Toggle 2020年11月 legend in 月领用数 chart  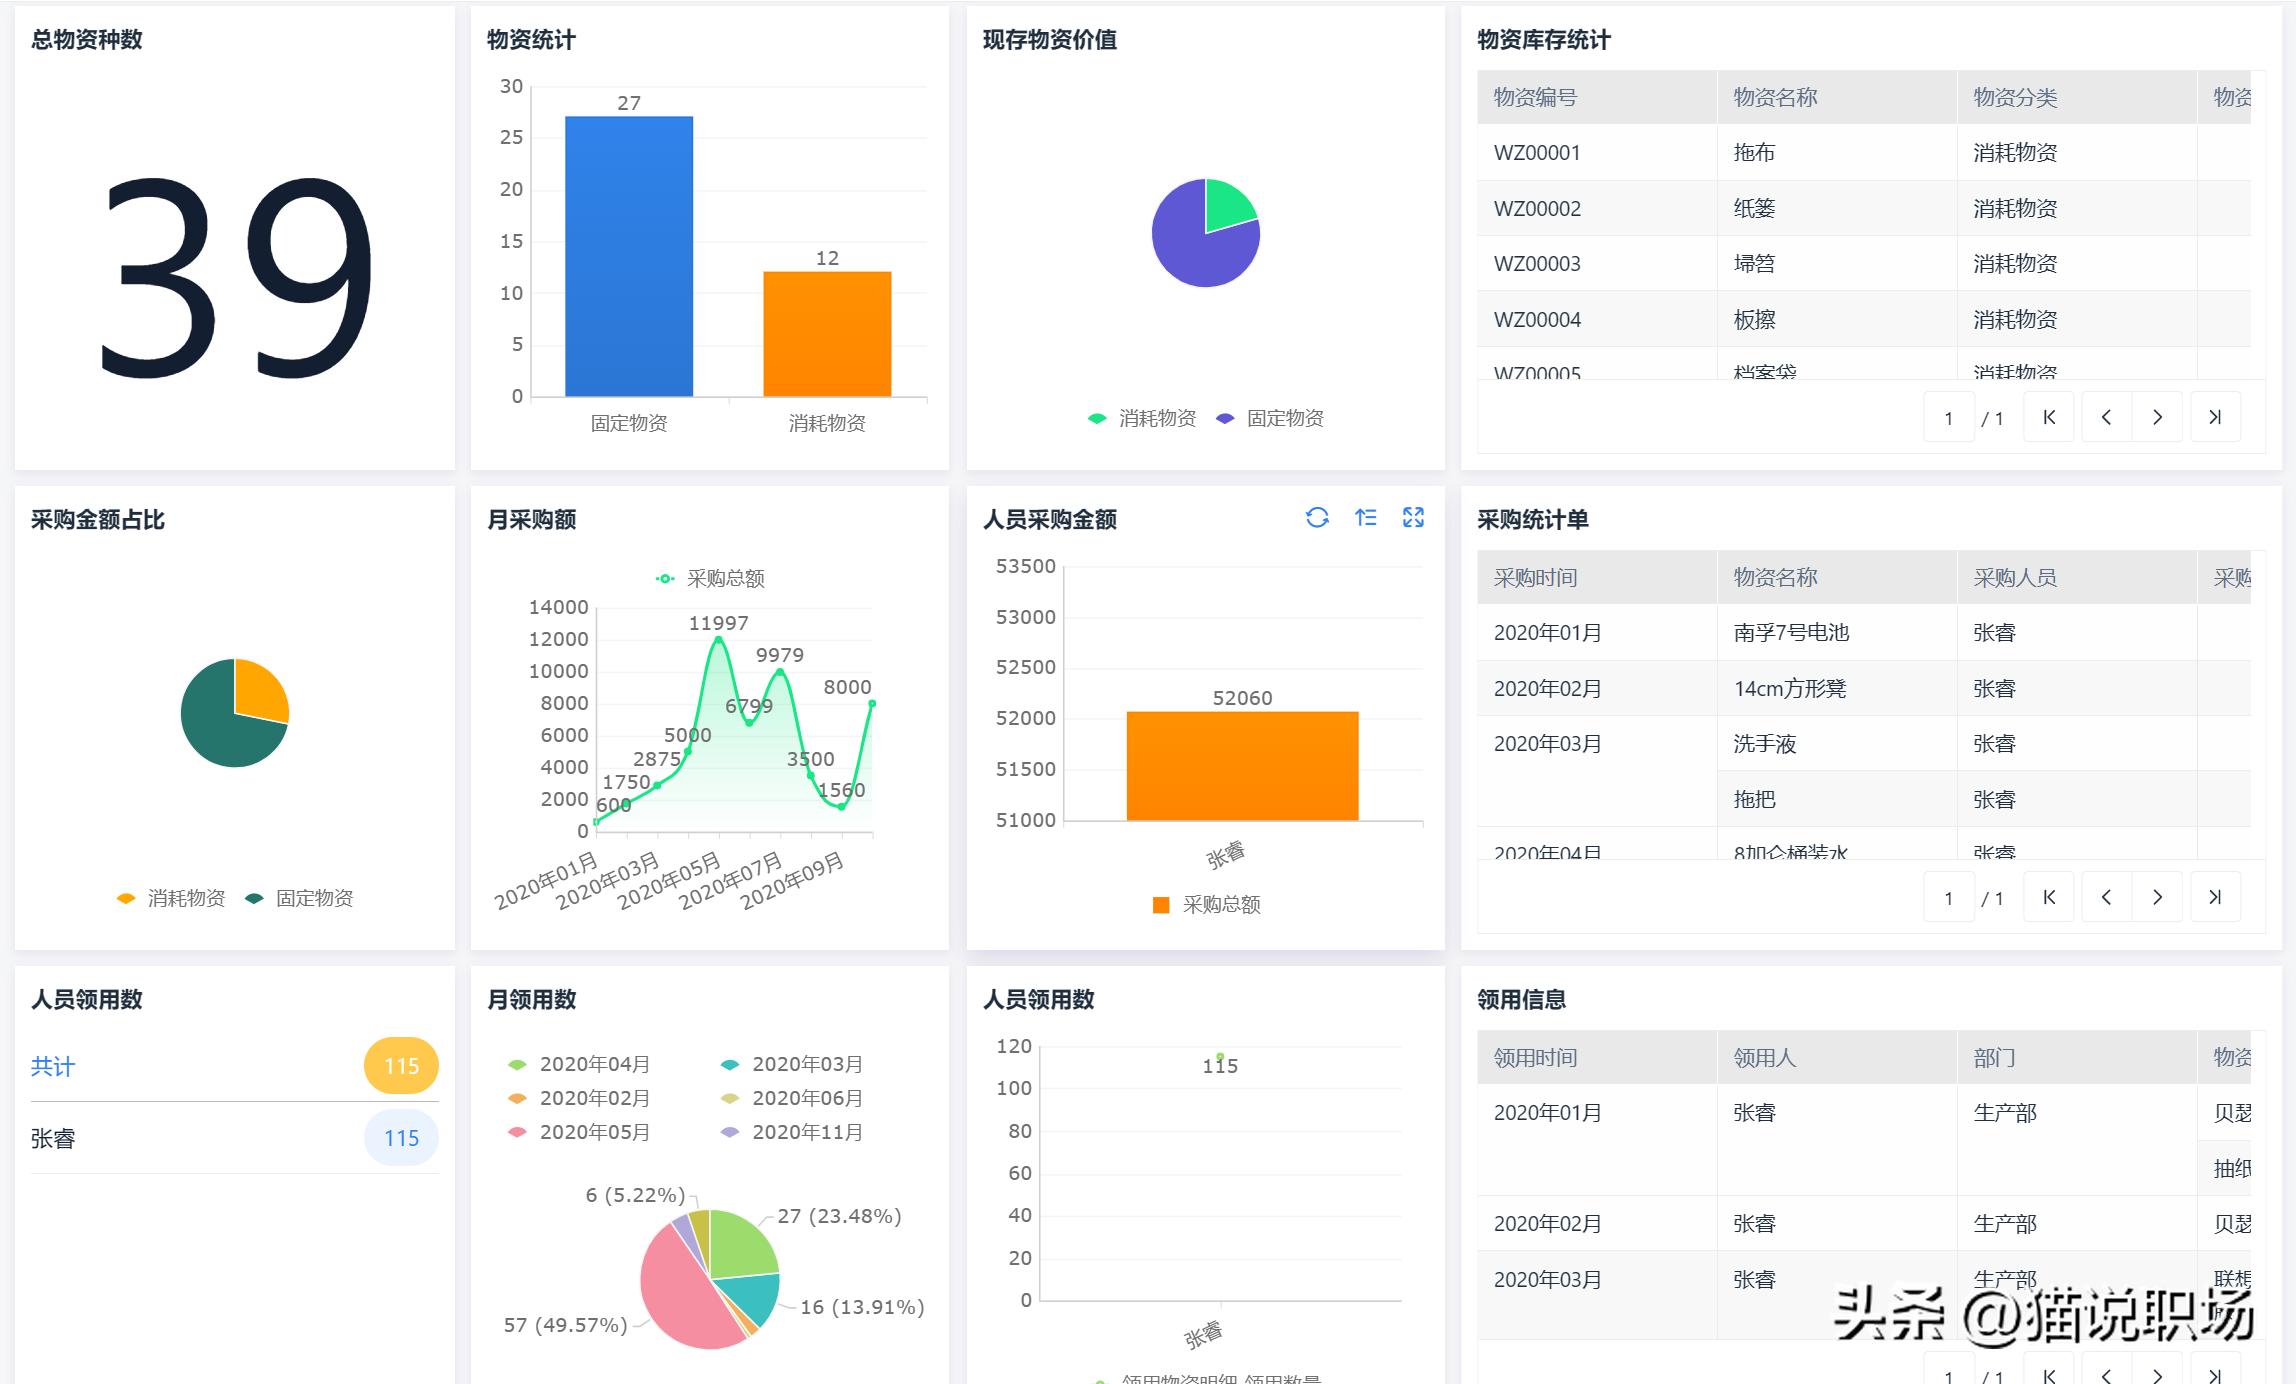pos(806,1133)
